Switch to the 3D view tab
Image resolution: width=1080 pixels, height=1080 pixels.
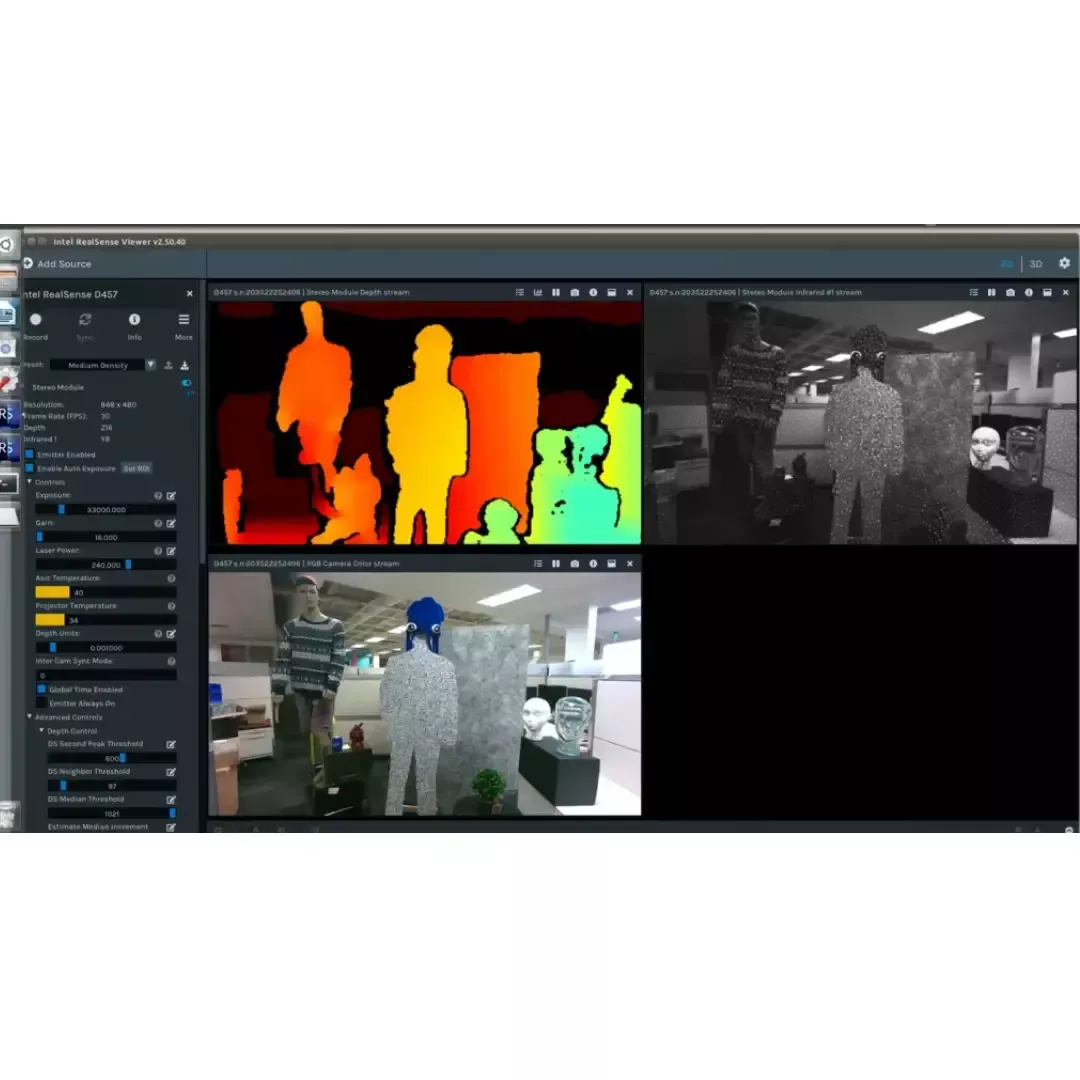pyautogui.click(x=1036, y=264)
